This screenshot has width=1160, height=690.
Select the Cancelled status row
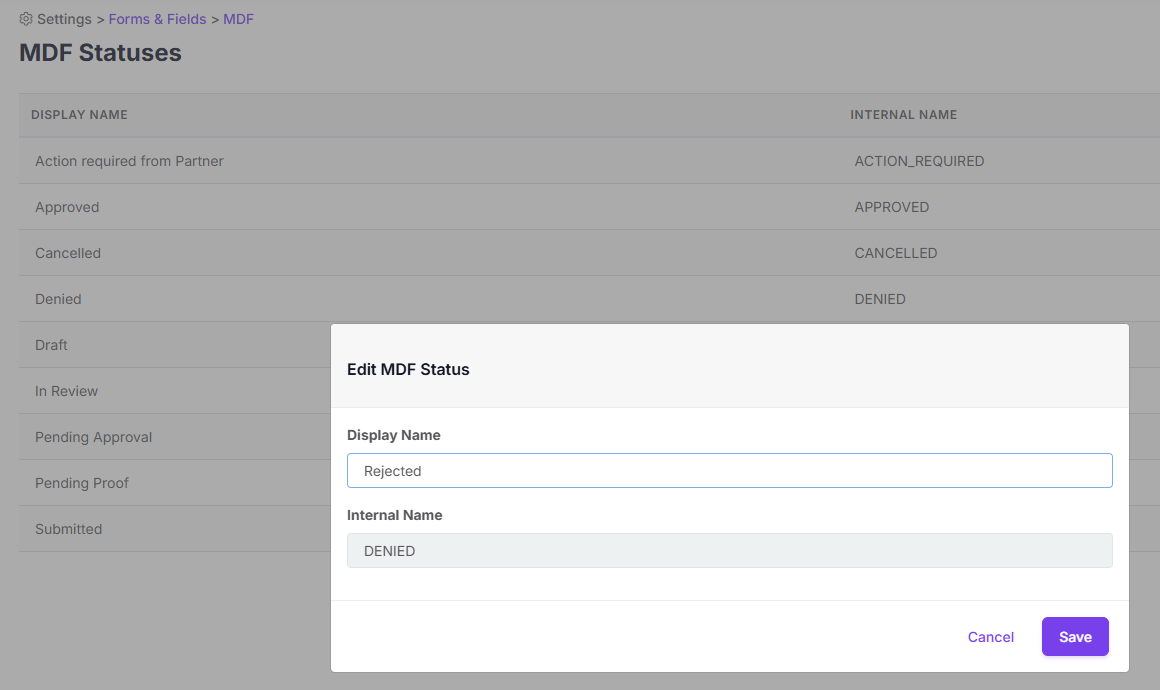coord(590,253)
